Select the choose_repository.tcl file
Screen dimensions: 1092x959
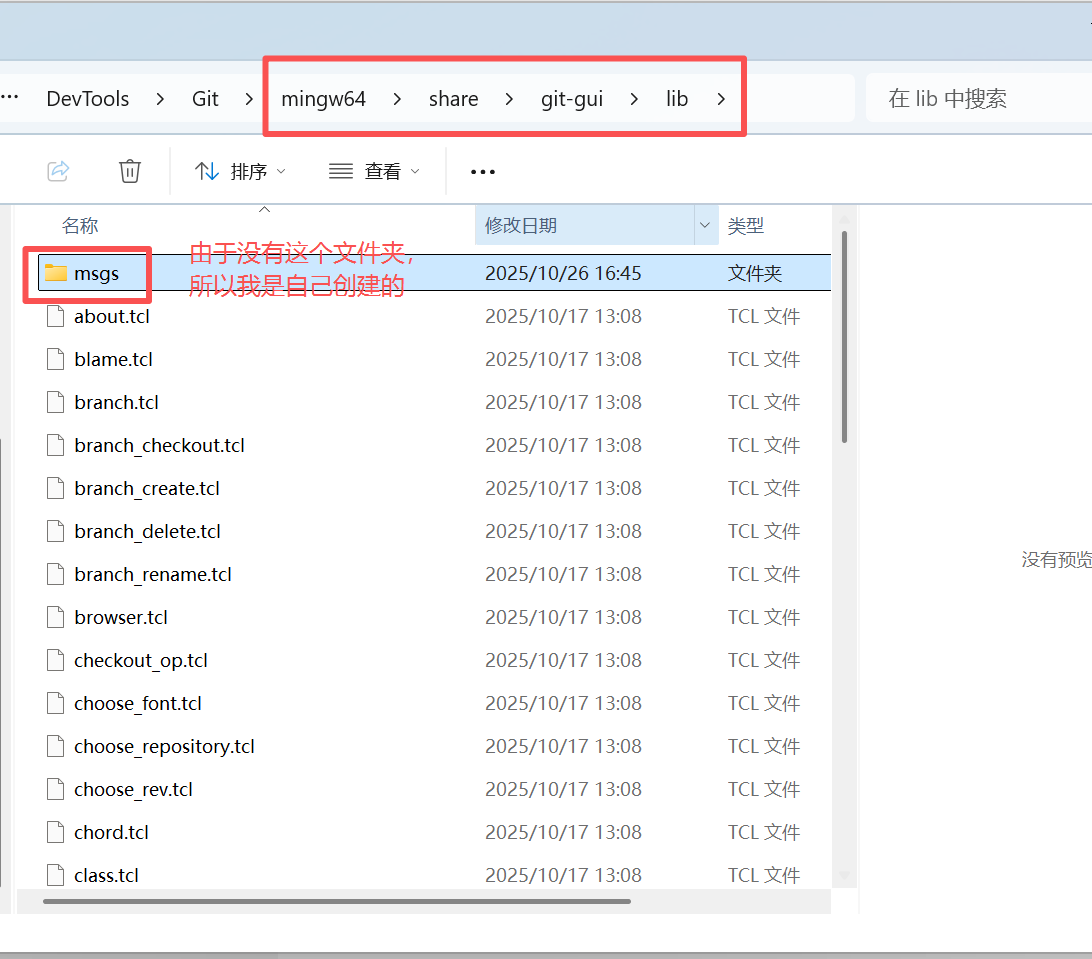click(433, 747)
